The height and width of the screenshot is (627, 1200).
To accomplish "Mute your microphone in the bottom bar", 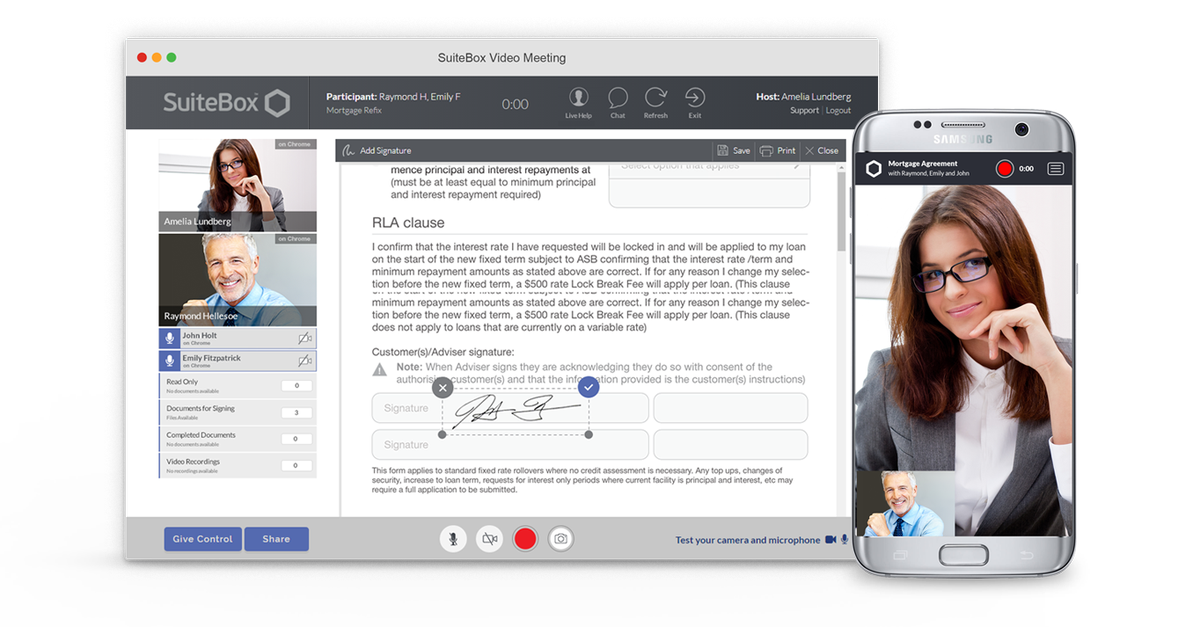I will [453, 539].
